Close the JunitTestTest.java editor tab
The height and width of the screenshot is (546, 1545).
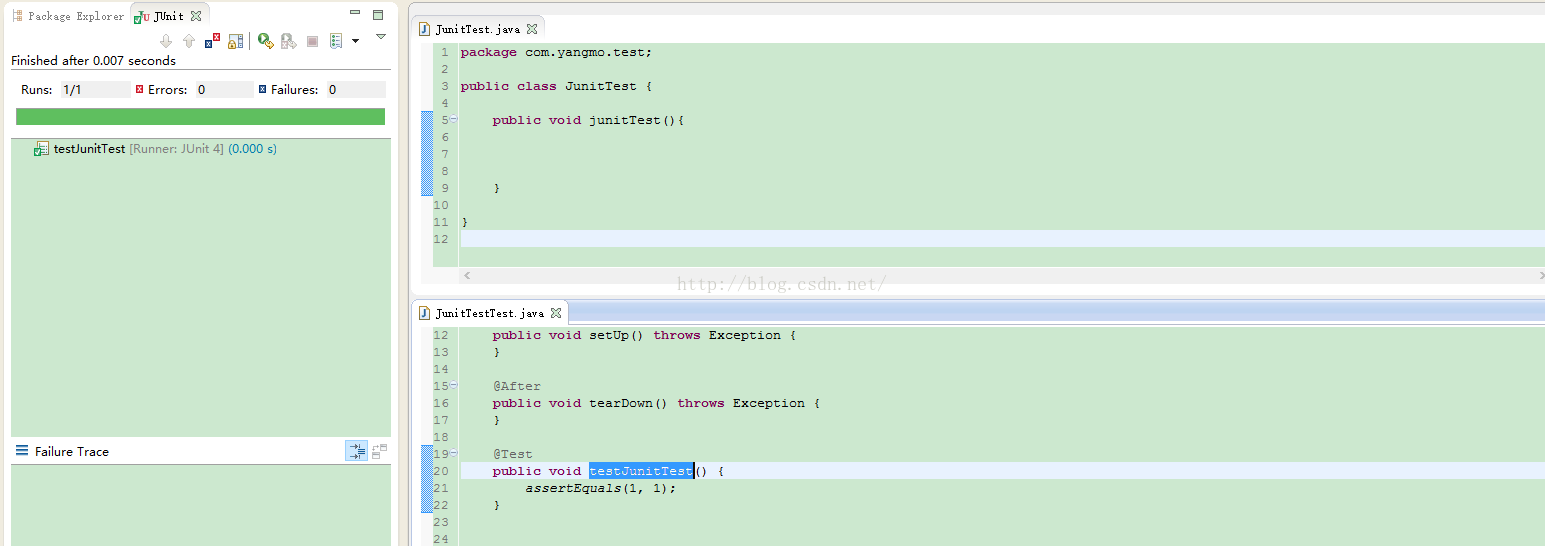tap(556, 313)
